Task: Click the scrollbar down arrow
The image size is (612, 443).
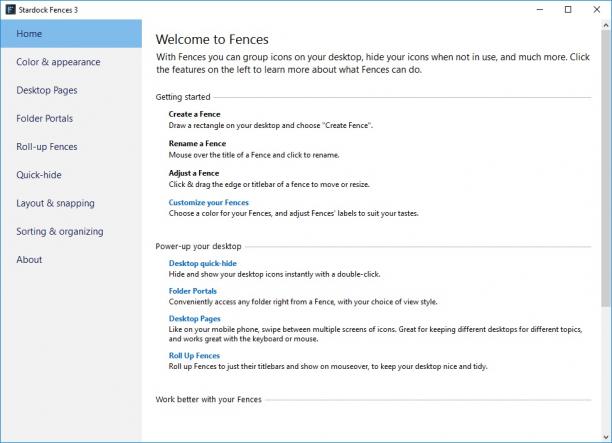Action: tap(606, 437)
